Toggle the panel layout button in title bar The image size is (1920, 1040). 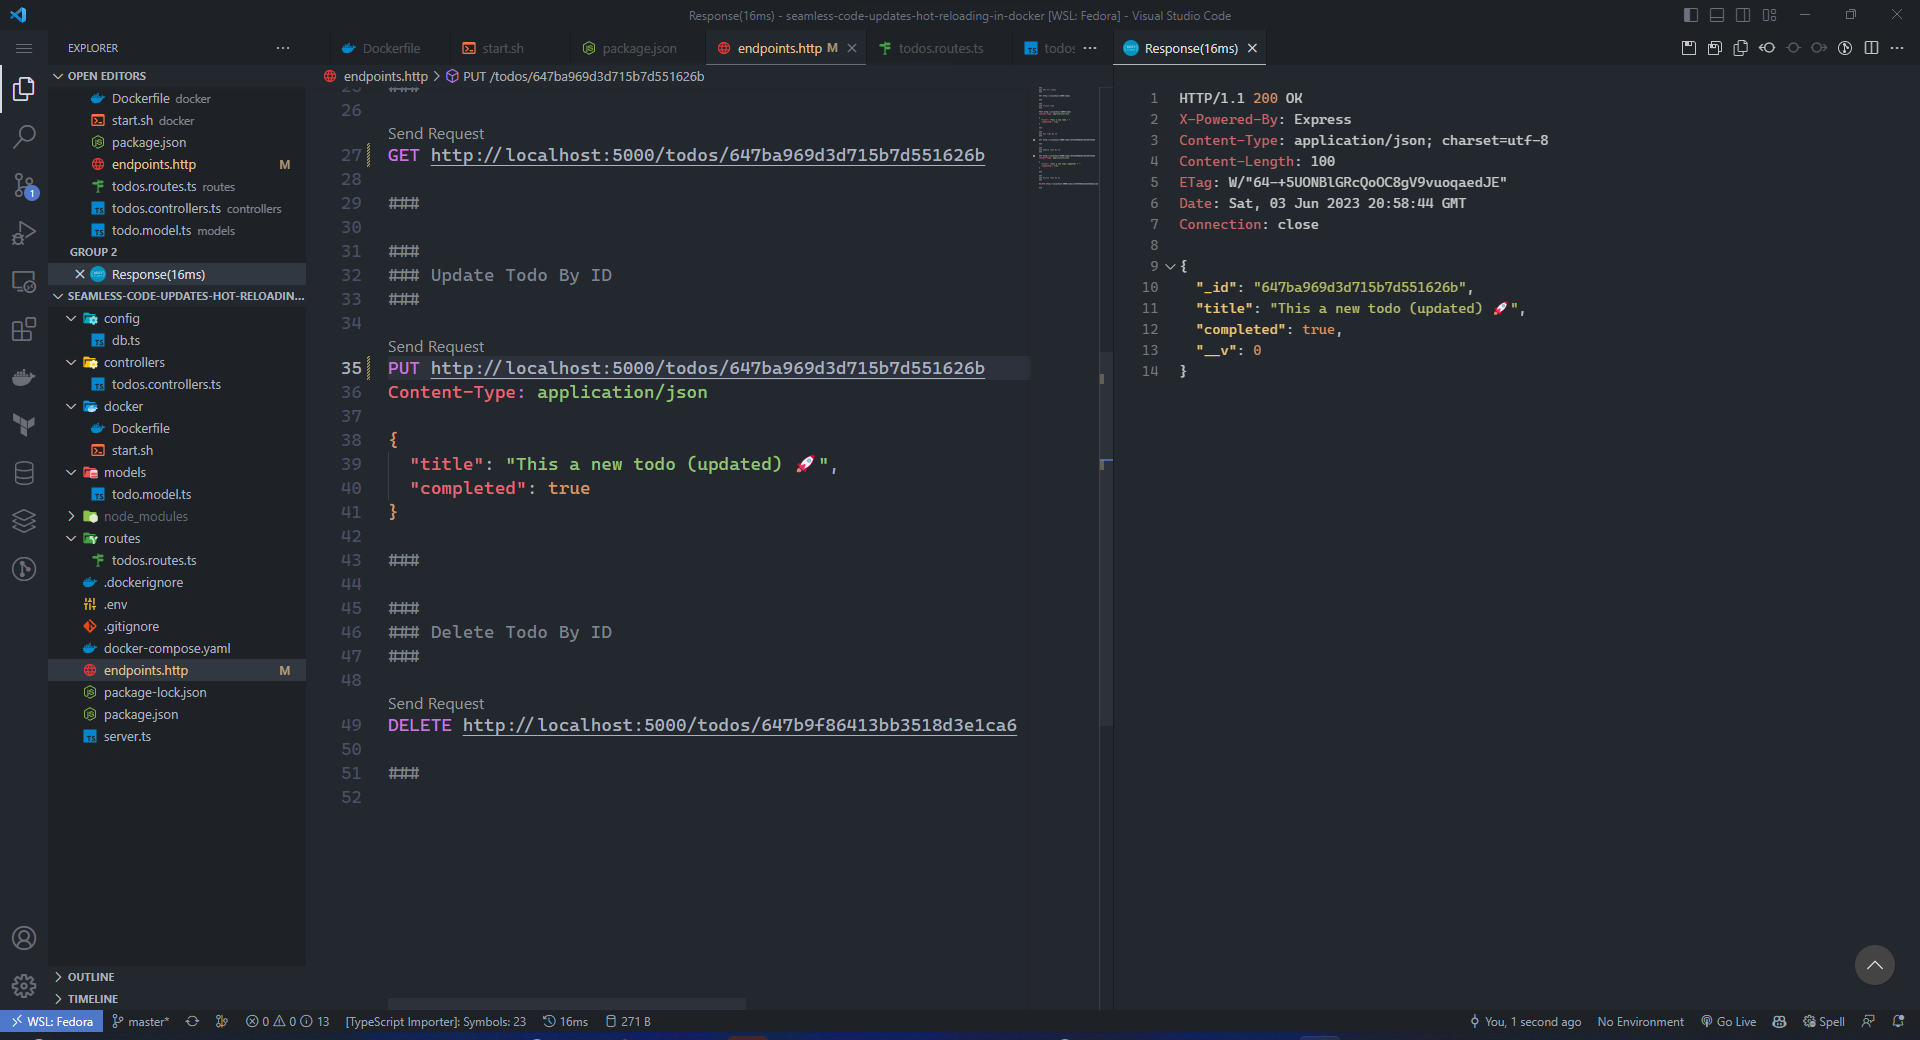(x=1717, y=15)
